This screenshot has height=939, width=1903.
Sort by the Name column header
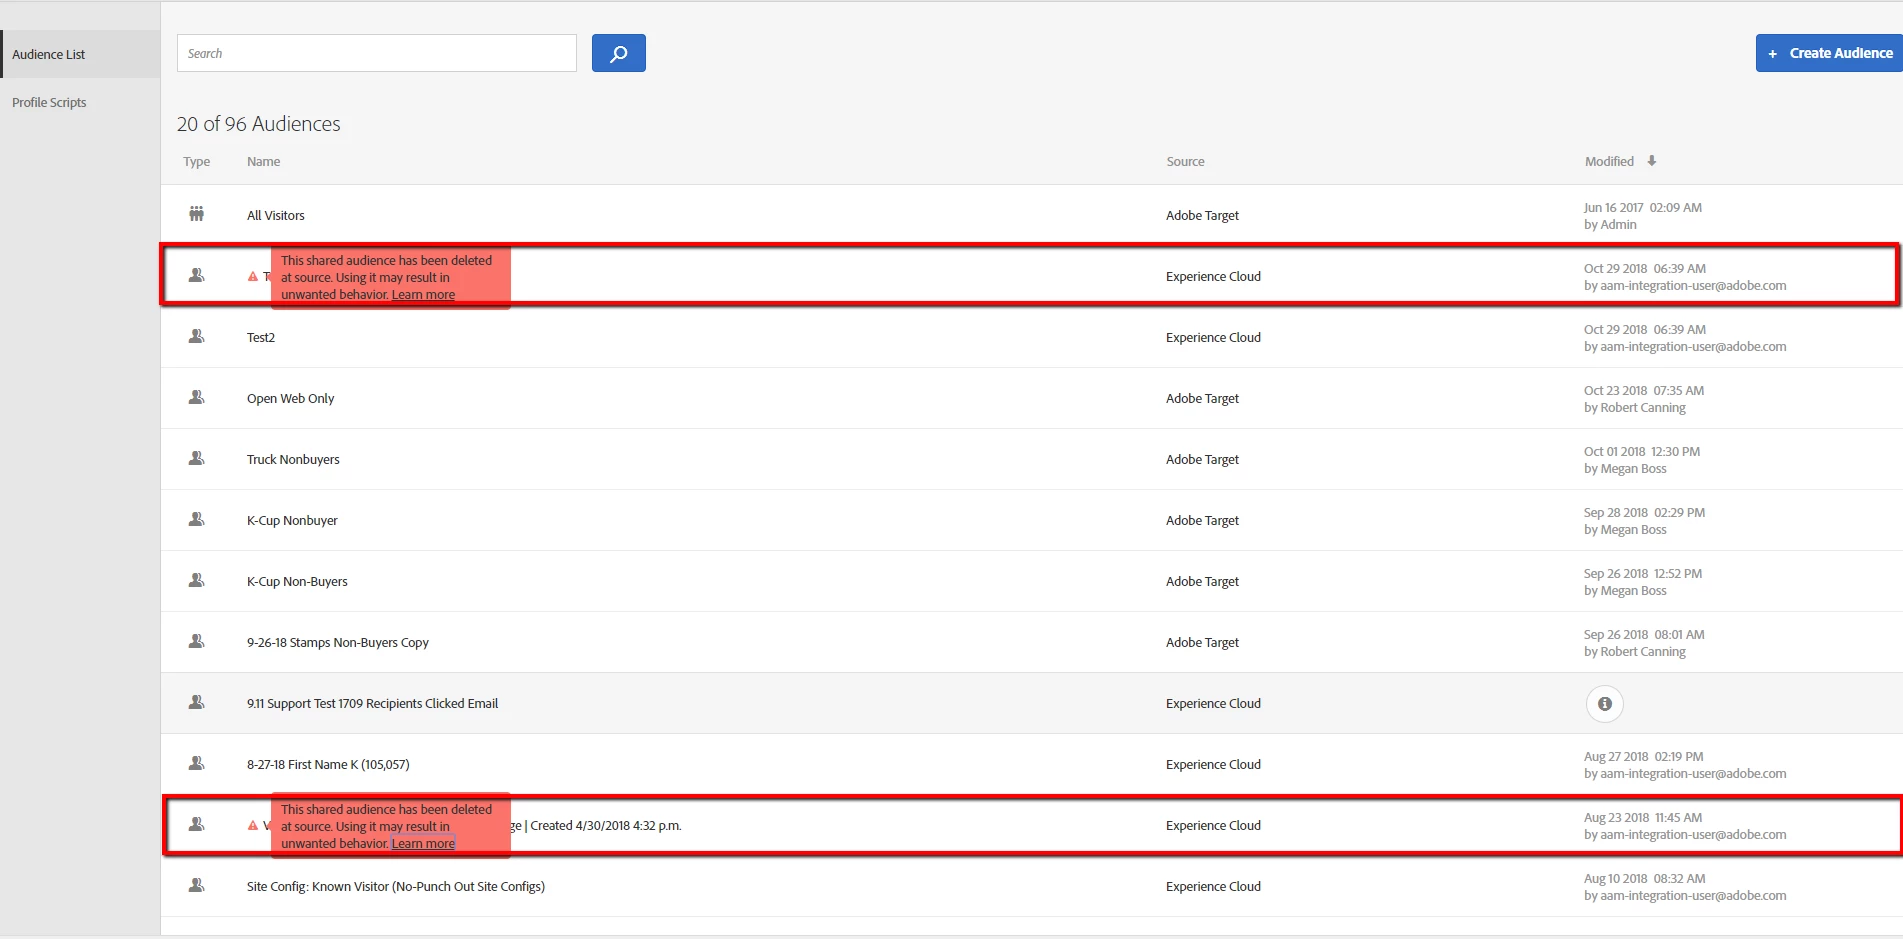264,161
